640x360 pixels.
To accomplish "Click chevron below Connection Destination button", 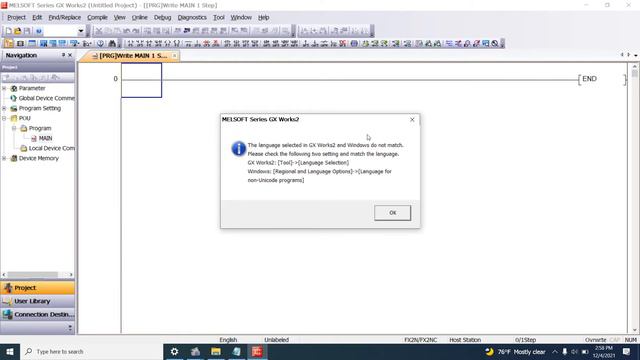I will point(70,328).
